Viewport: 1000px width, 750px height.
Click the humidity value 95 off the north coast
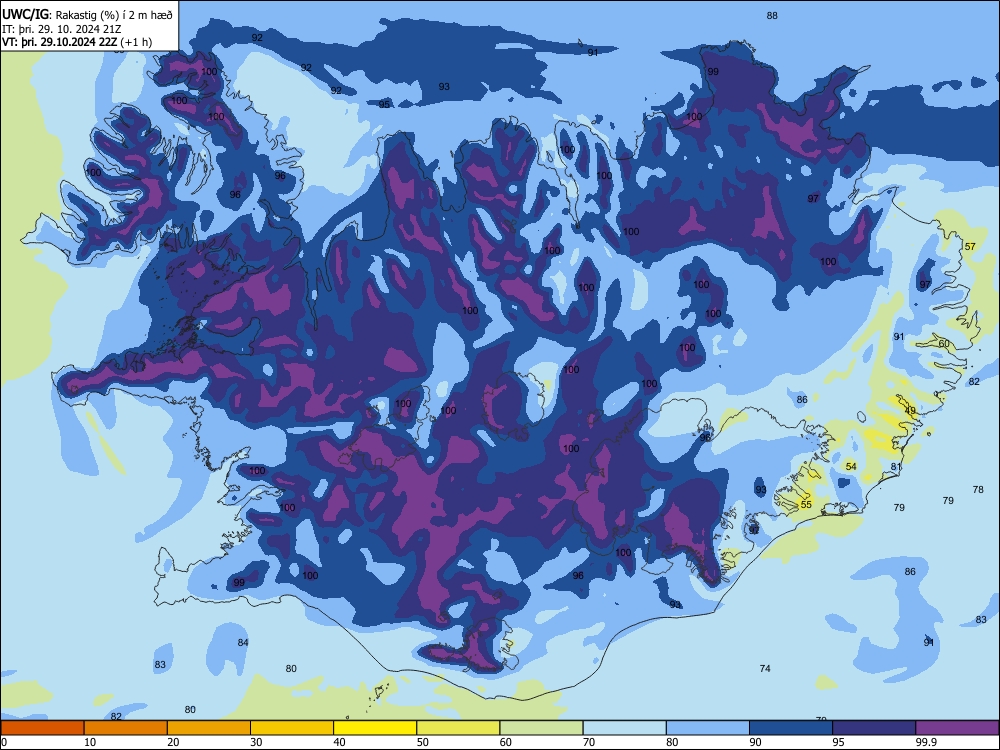385,105
